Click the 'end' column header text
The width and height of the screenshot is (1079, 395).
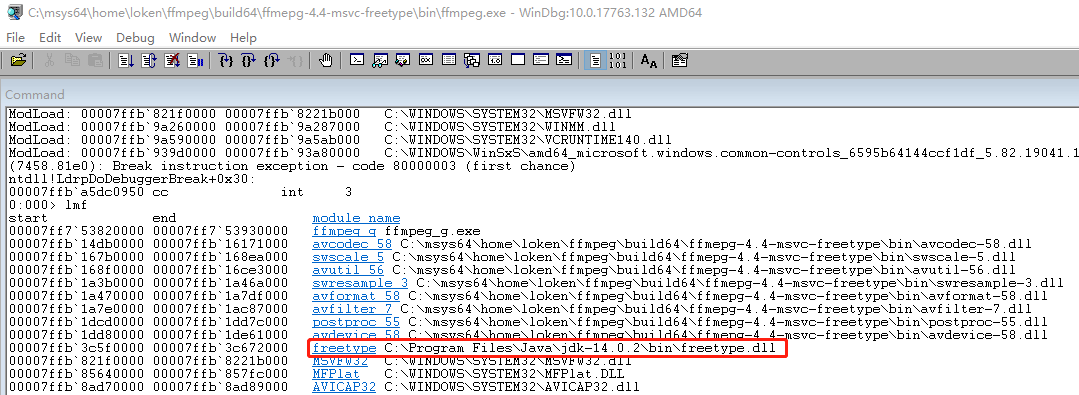pyautogui.click(x=164, y=218)
